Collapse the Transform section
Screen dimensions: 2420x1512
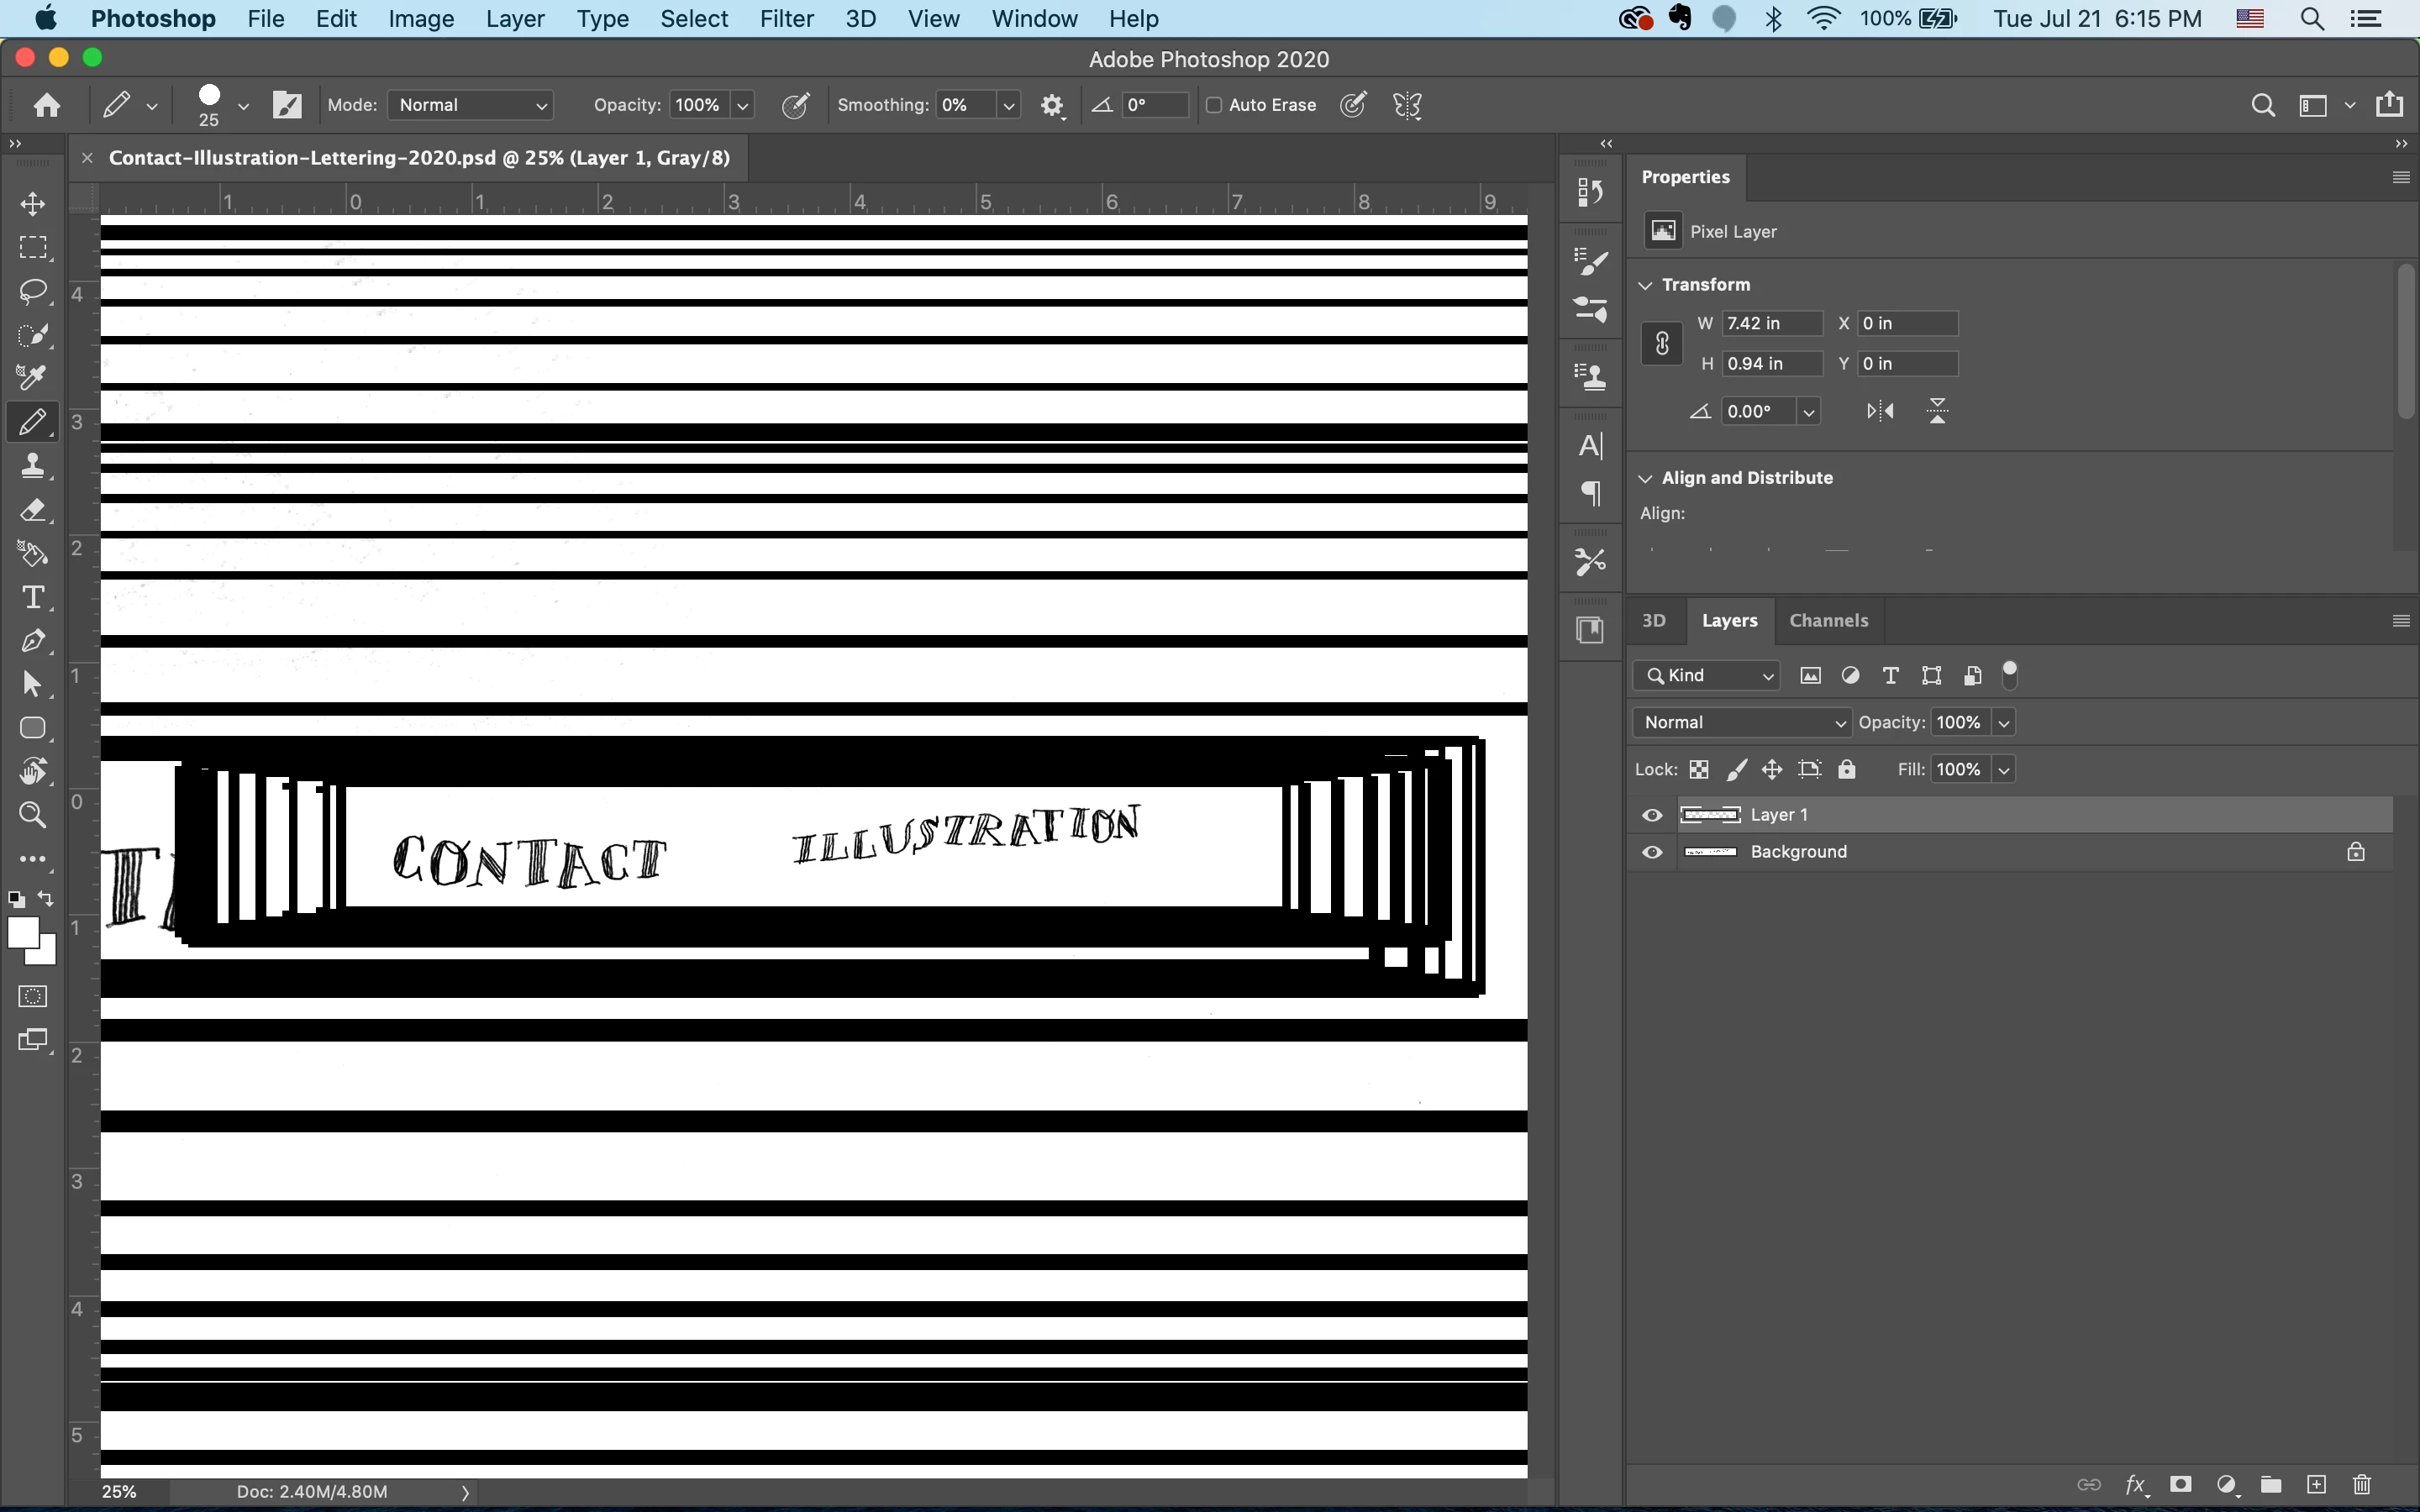click(1646, 285)
